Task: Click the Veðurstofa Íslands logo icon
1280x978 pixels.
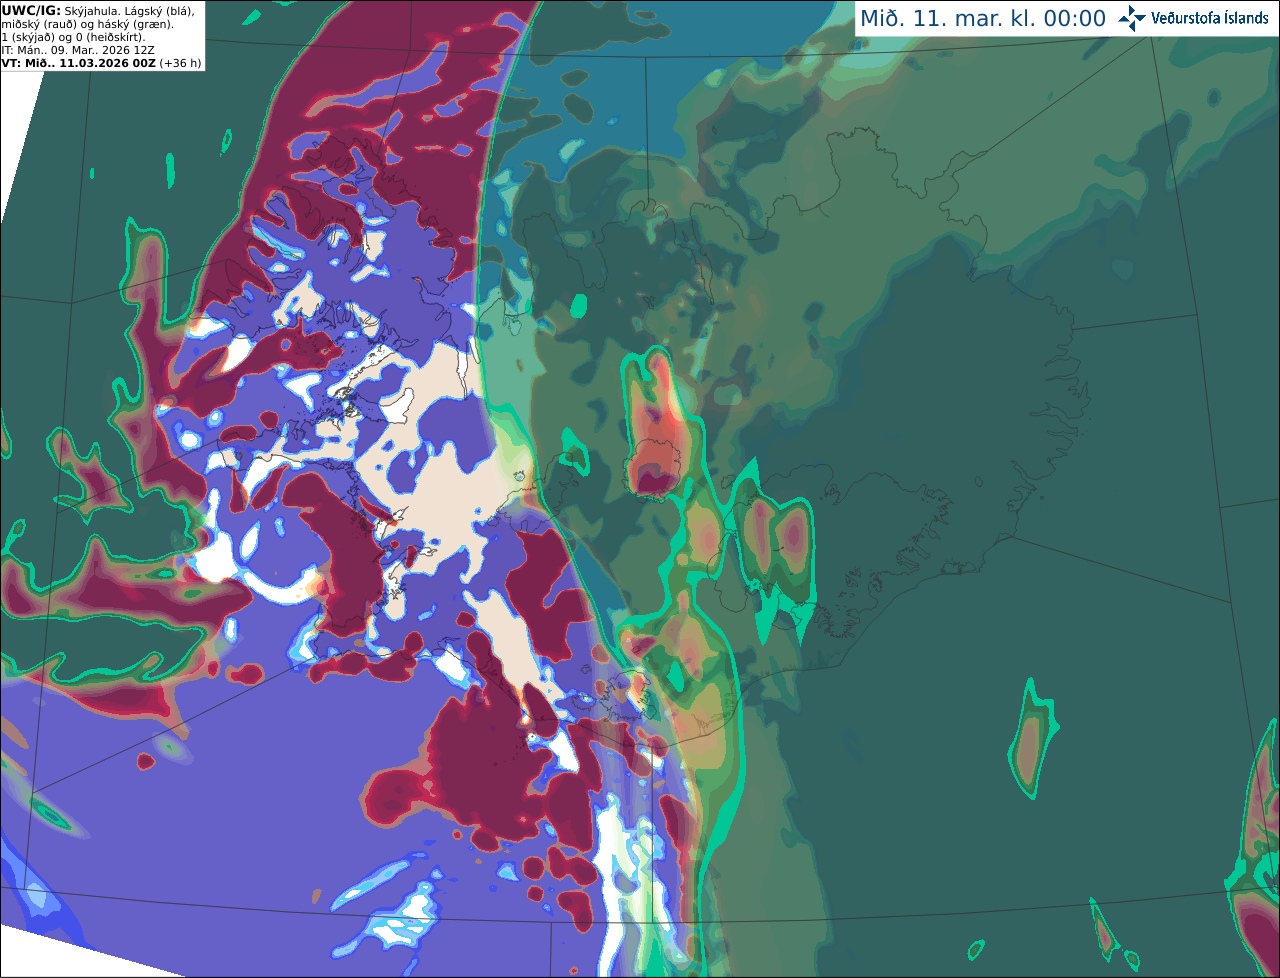Action: coord(1132,18)
